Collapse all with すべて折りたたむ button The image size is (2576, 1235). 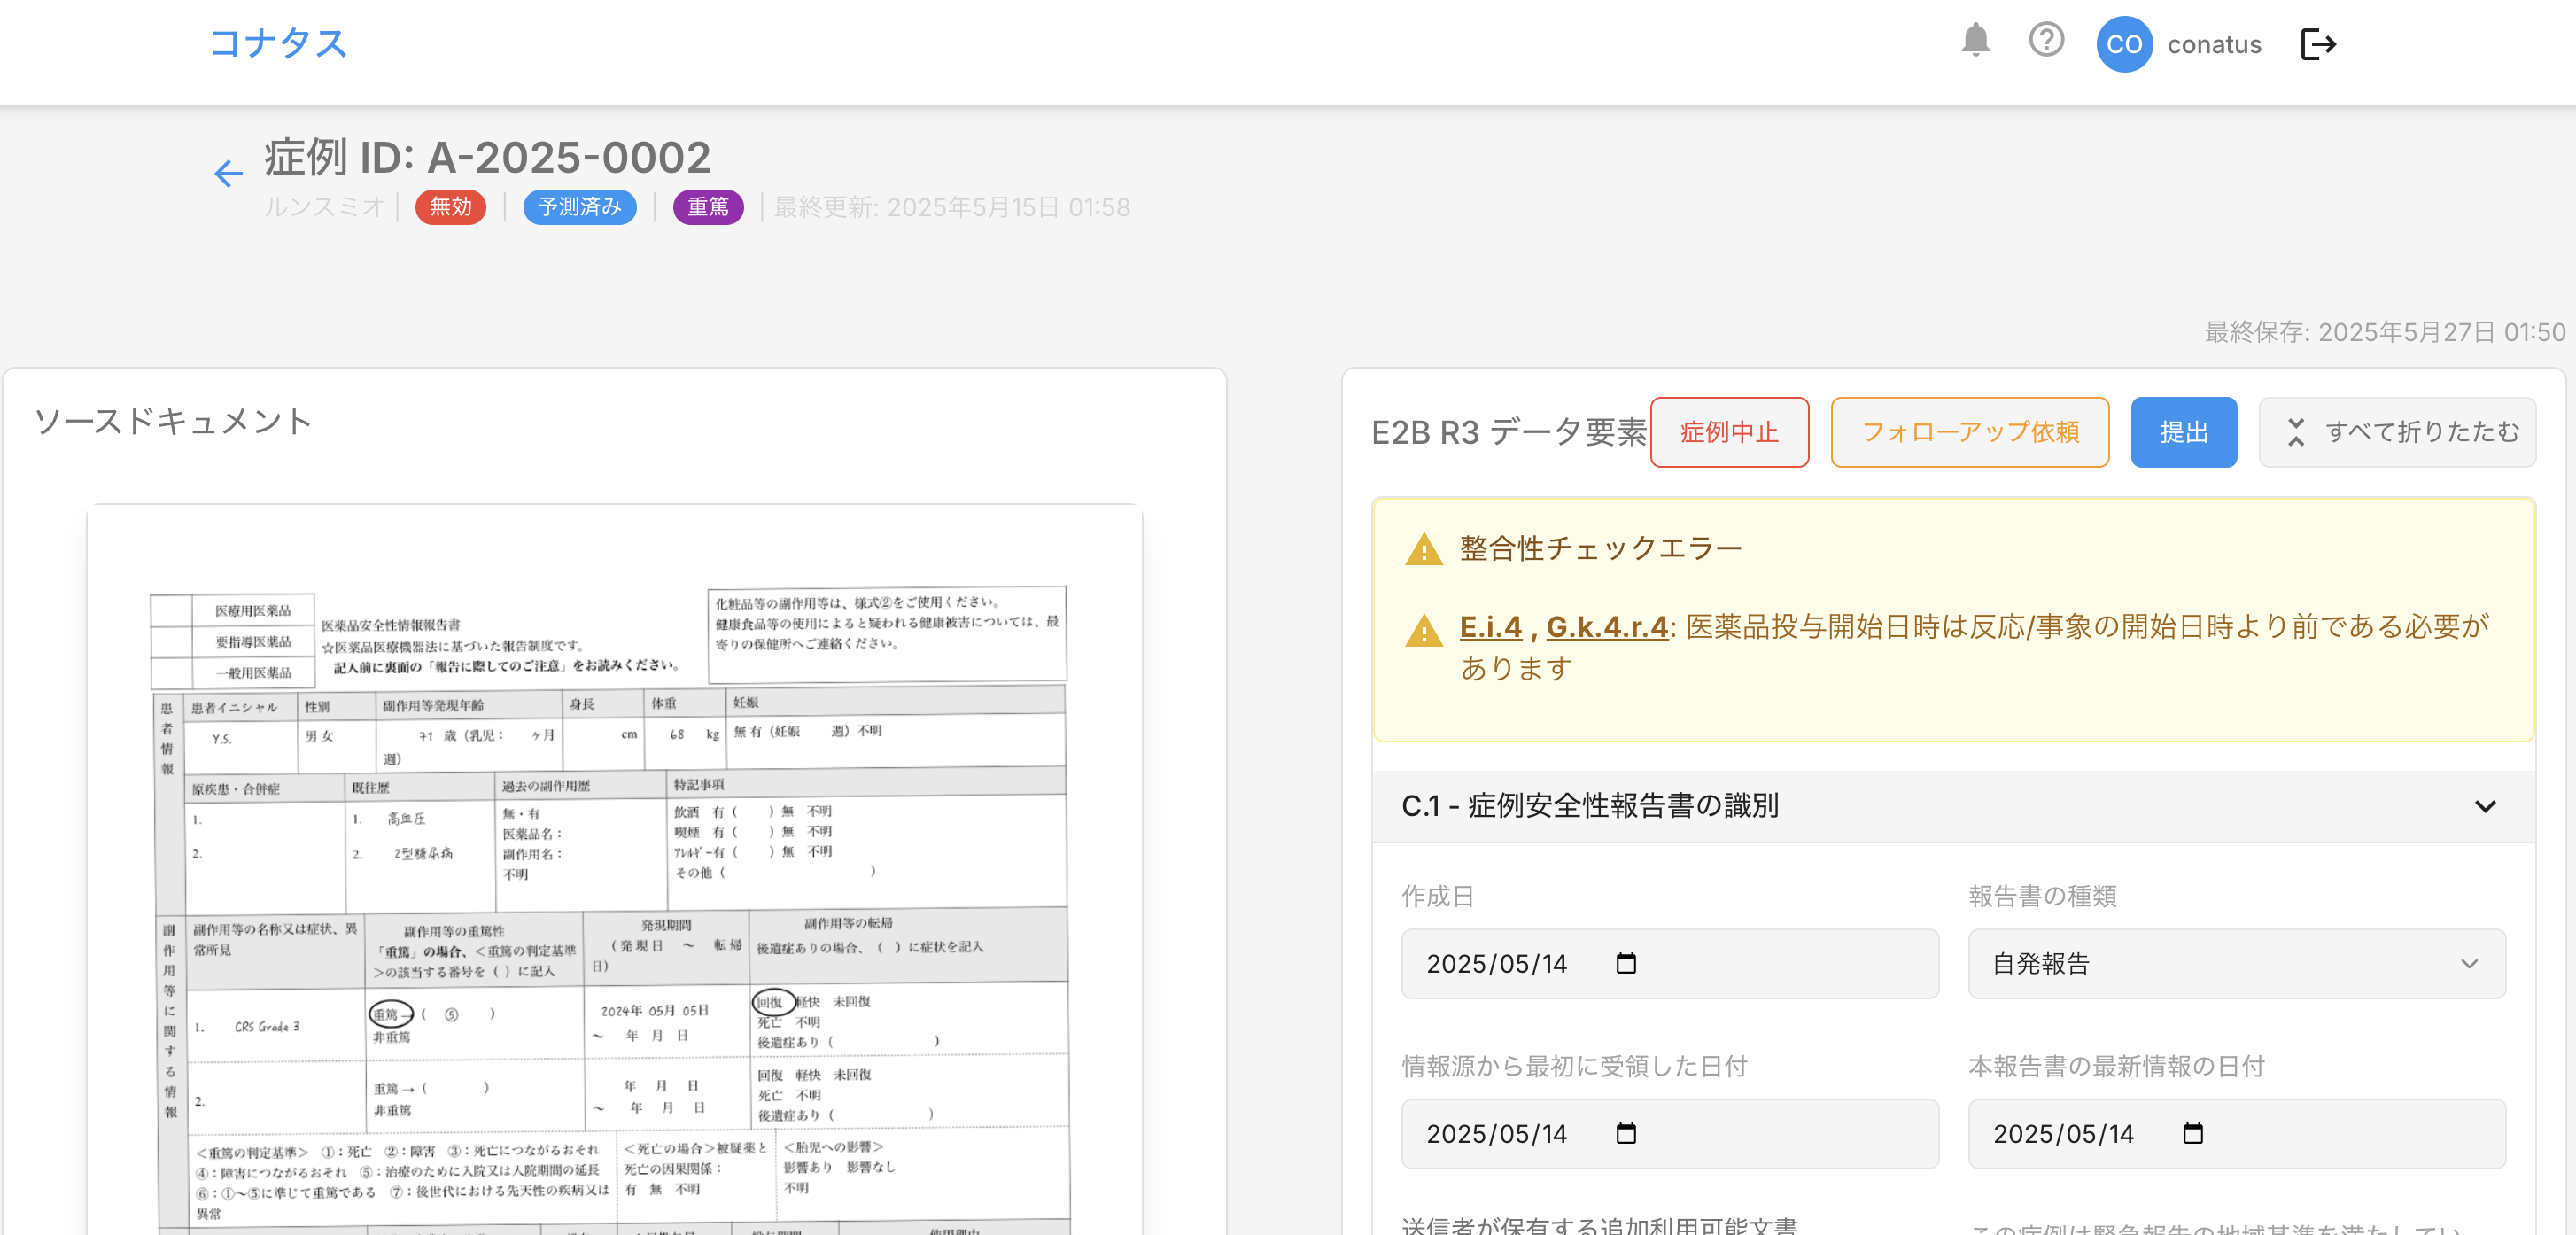click(2397, 432)
